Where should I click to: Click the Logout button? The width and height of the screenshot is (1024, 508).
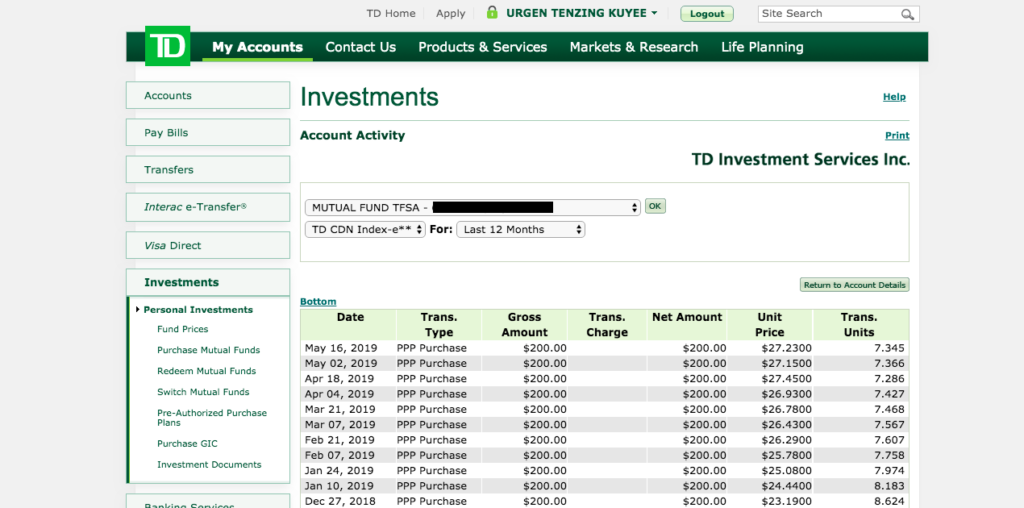click(707, 14)
